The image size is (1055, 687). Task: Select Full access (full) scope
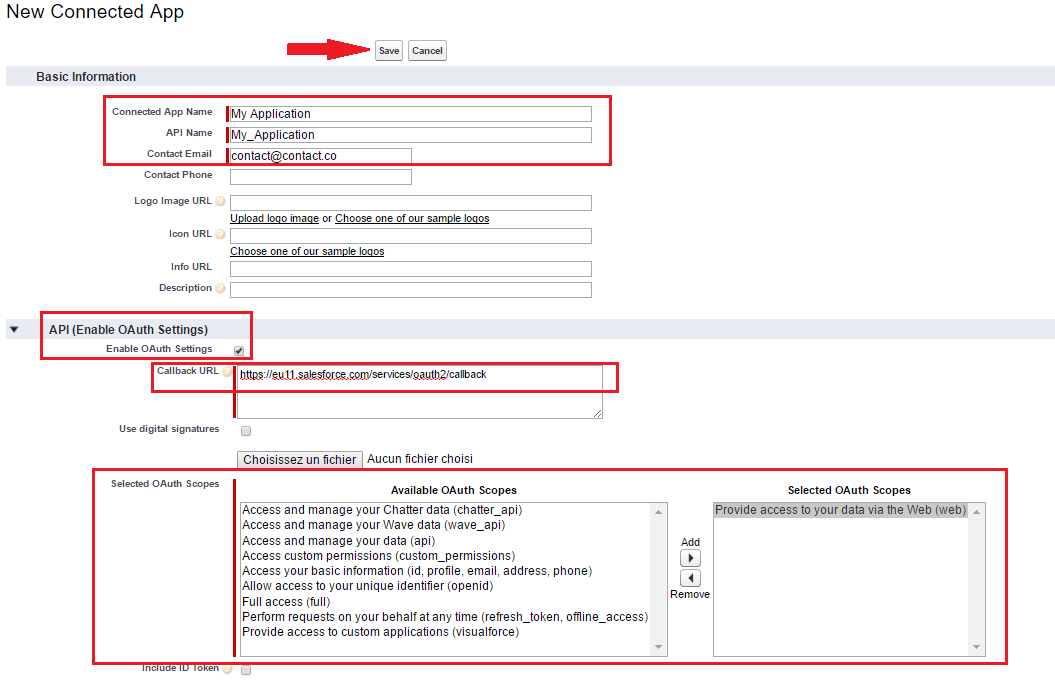click(x=286, y=602)
